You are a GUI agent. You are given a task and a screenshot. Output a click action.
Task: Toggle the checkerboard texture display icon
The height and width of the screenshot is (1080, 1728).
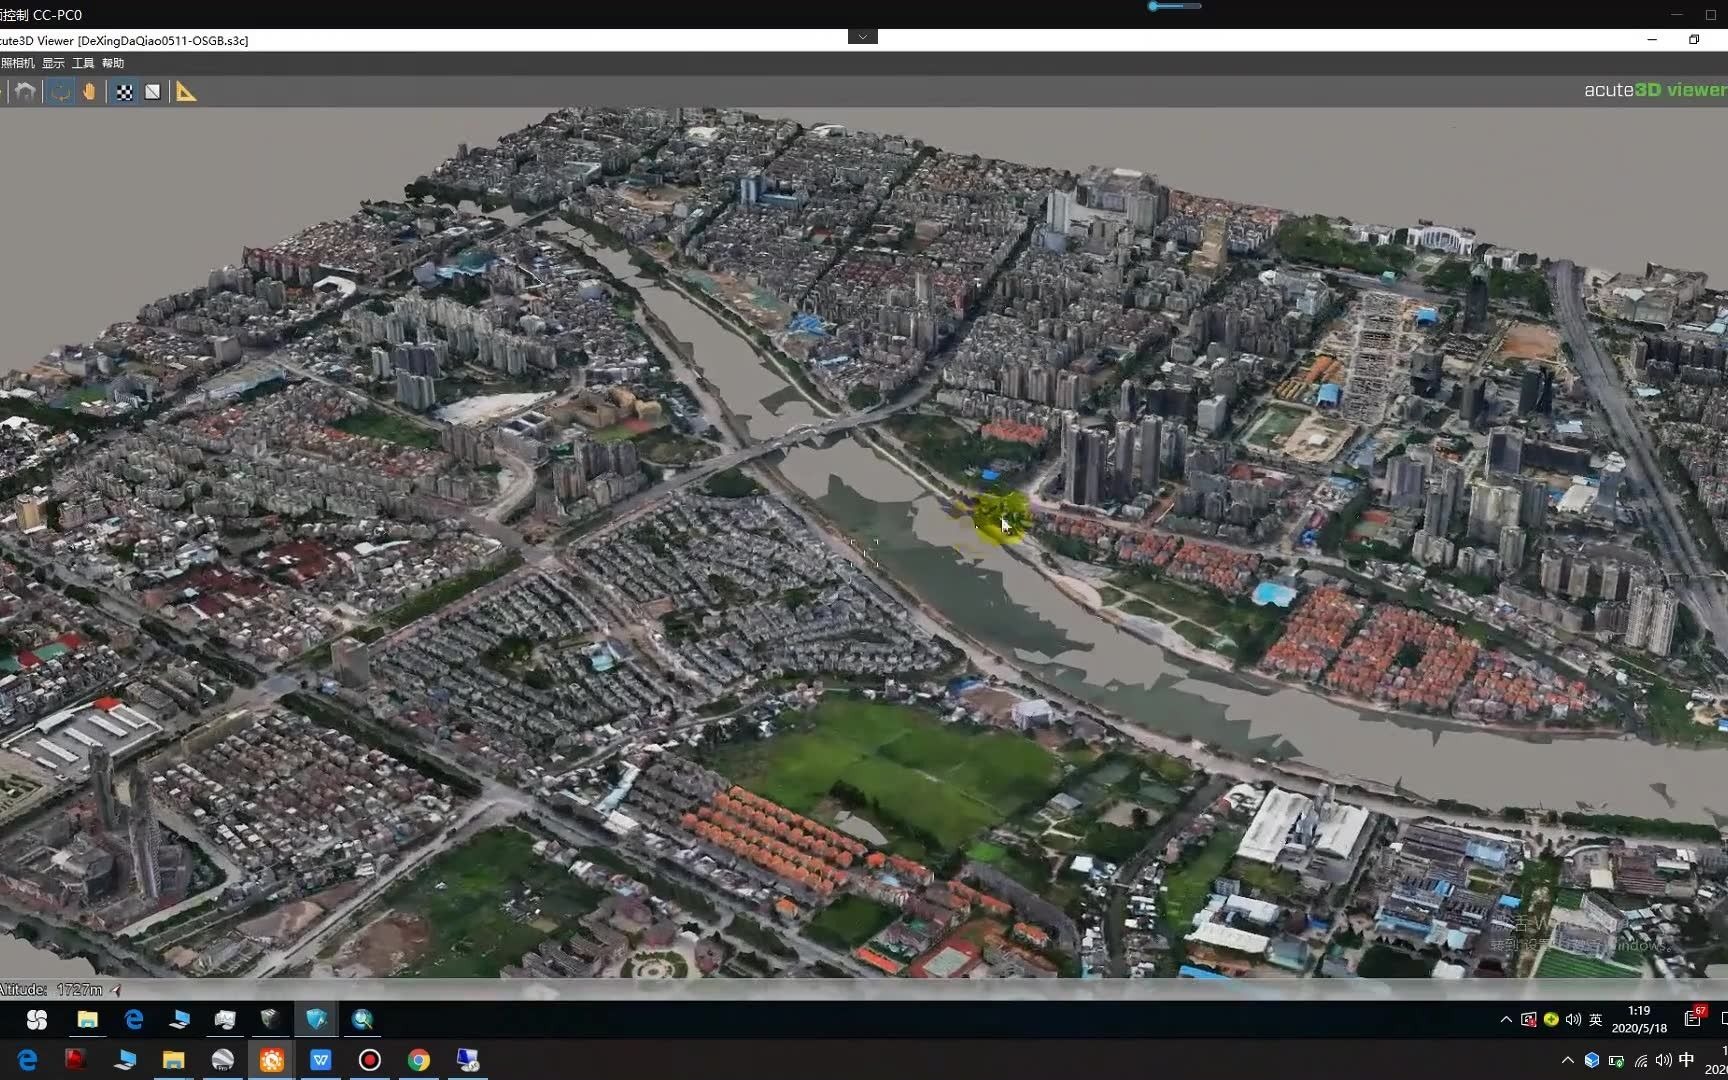point(124,92)
